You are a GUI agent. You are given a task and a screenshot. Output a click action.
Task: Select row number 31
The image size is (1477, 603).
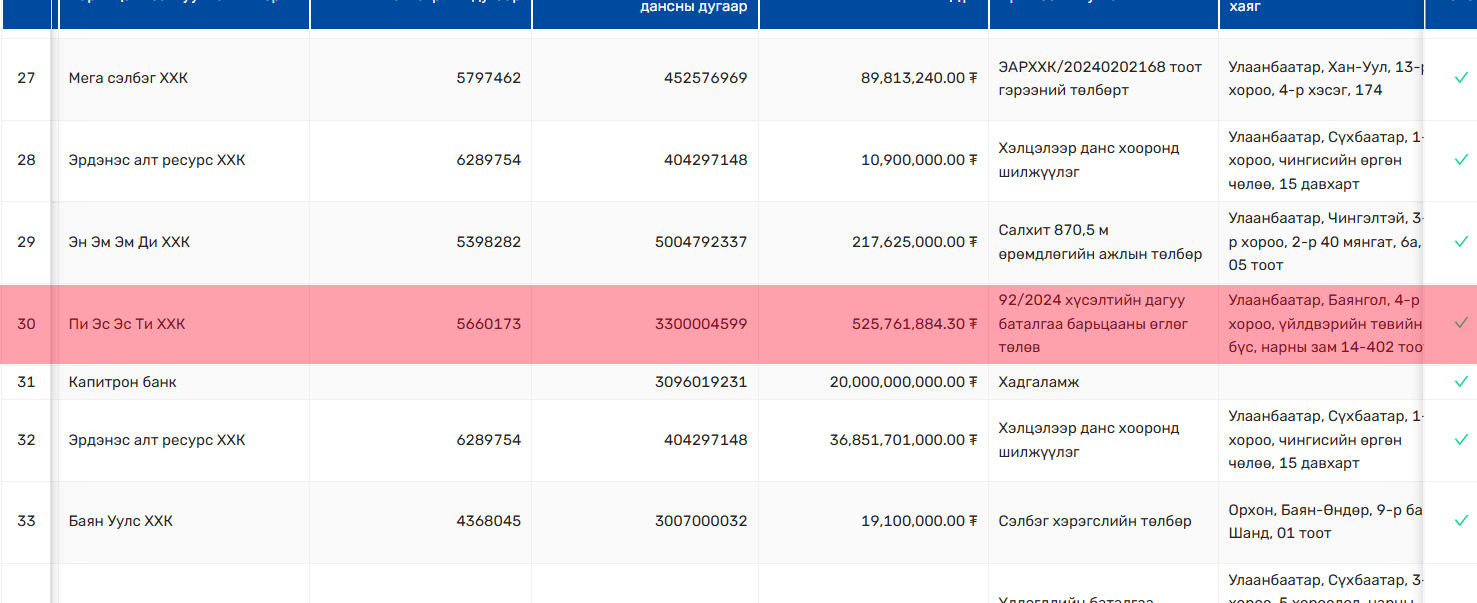click(x=26, y=382)
